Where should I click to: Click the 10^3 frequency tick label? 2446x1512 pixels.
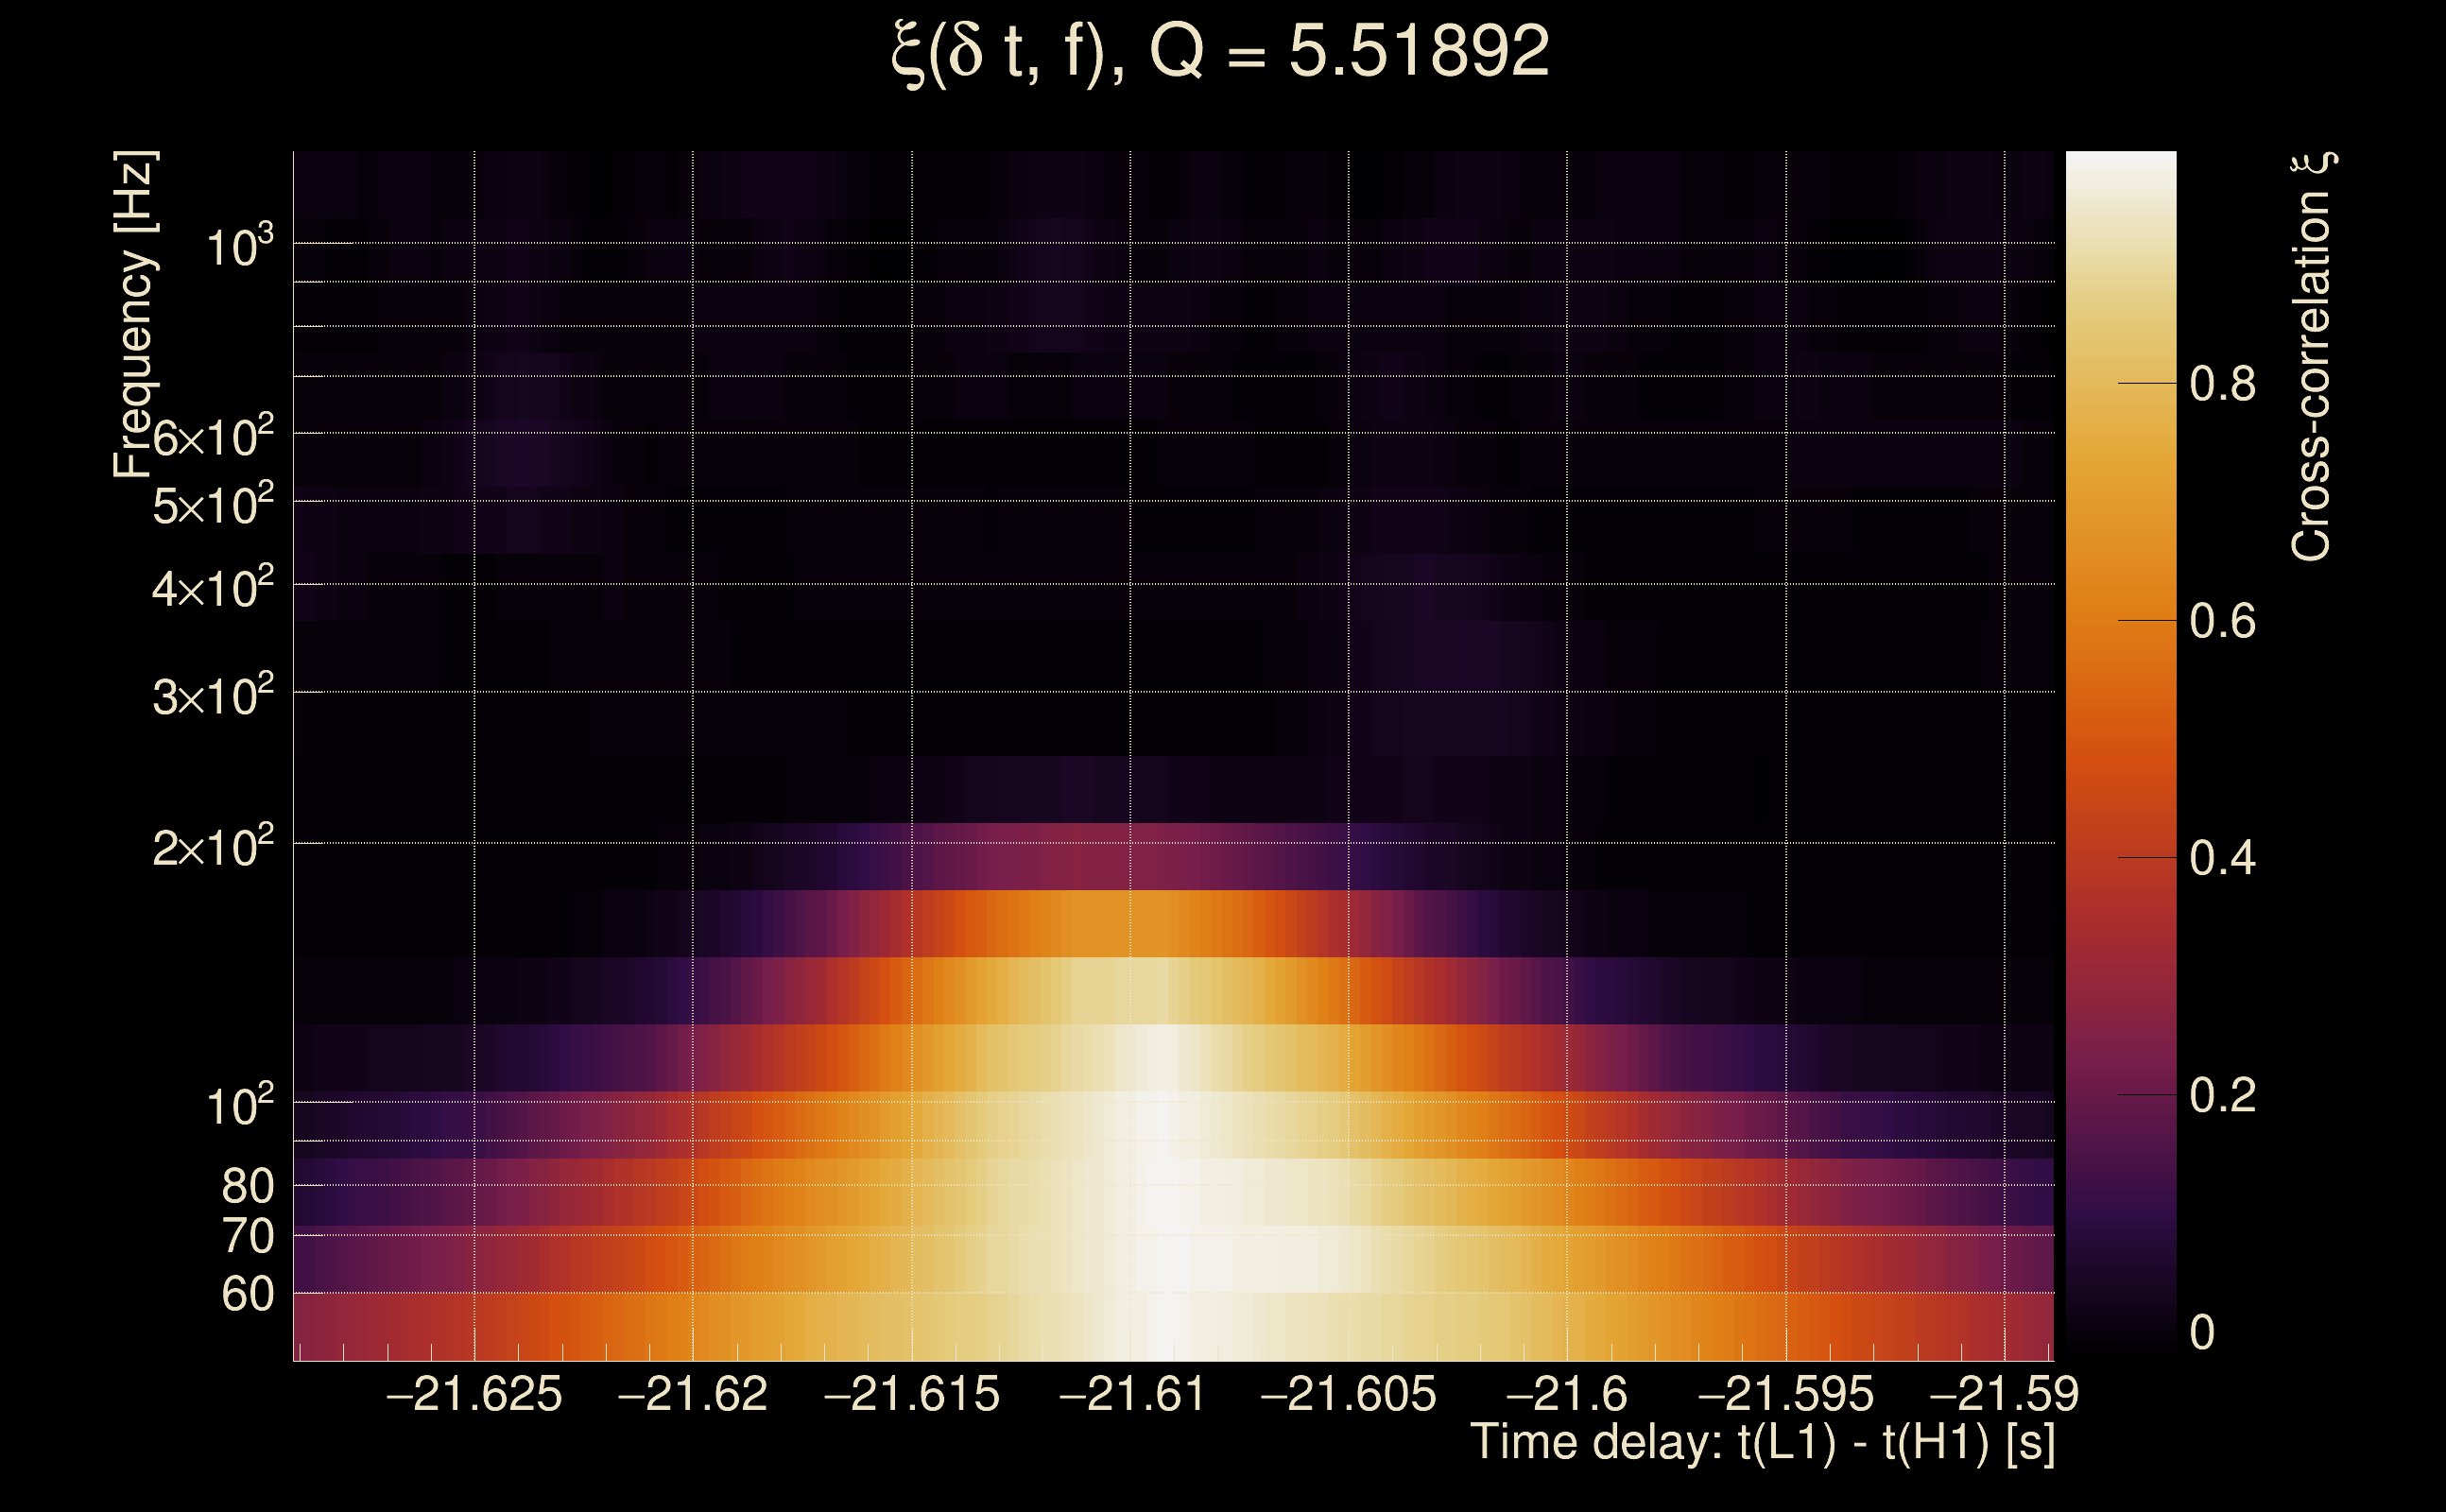tap(238, 246)
